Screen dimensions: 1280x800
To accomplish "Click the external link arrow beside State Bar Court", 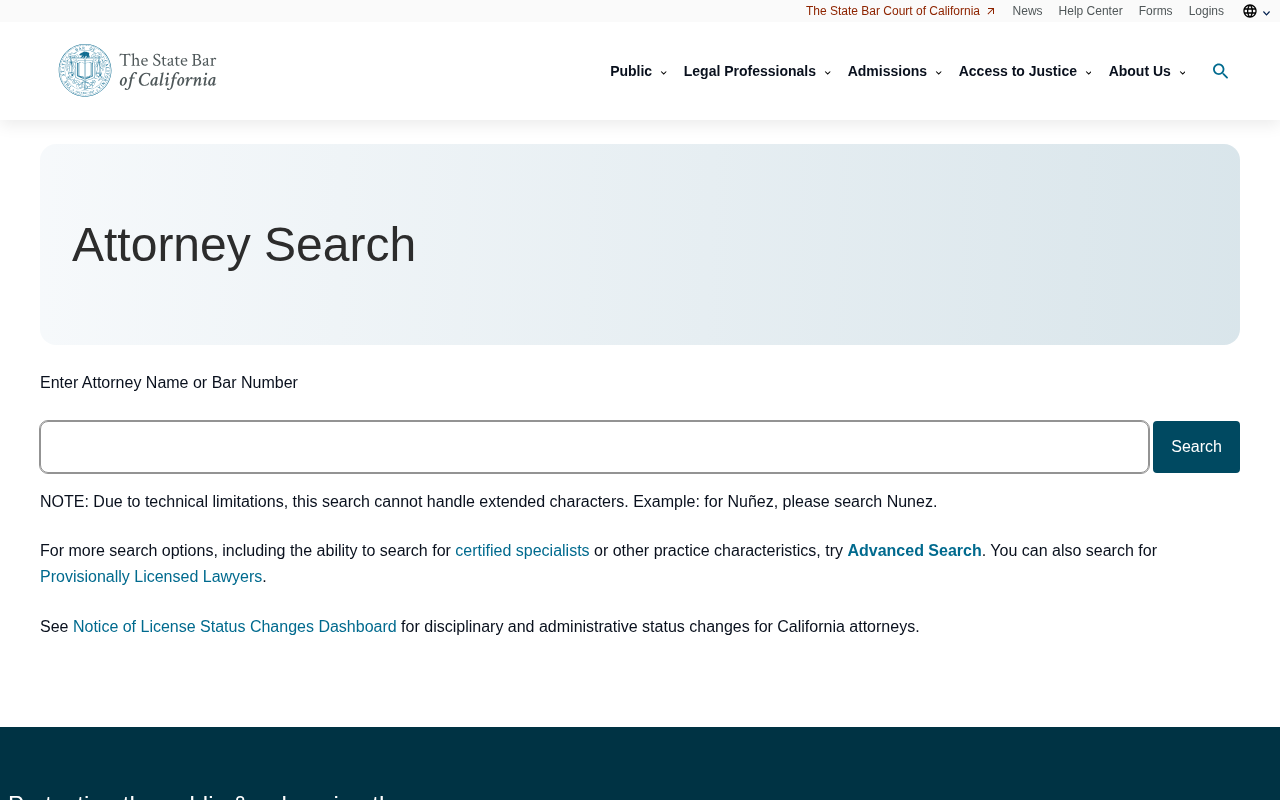I will point(991,11).
